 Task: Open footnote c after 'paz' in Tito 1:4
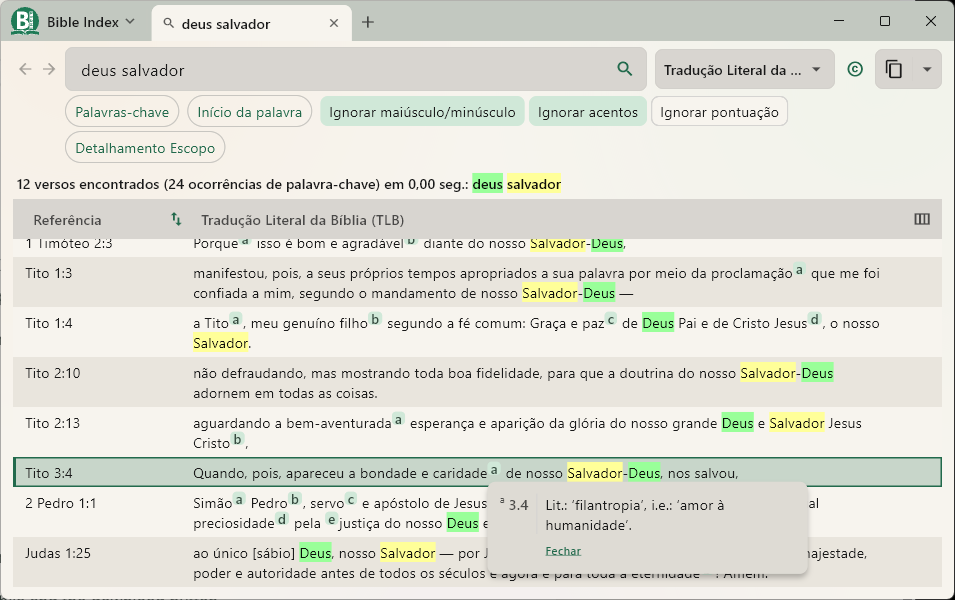[611, 319]
